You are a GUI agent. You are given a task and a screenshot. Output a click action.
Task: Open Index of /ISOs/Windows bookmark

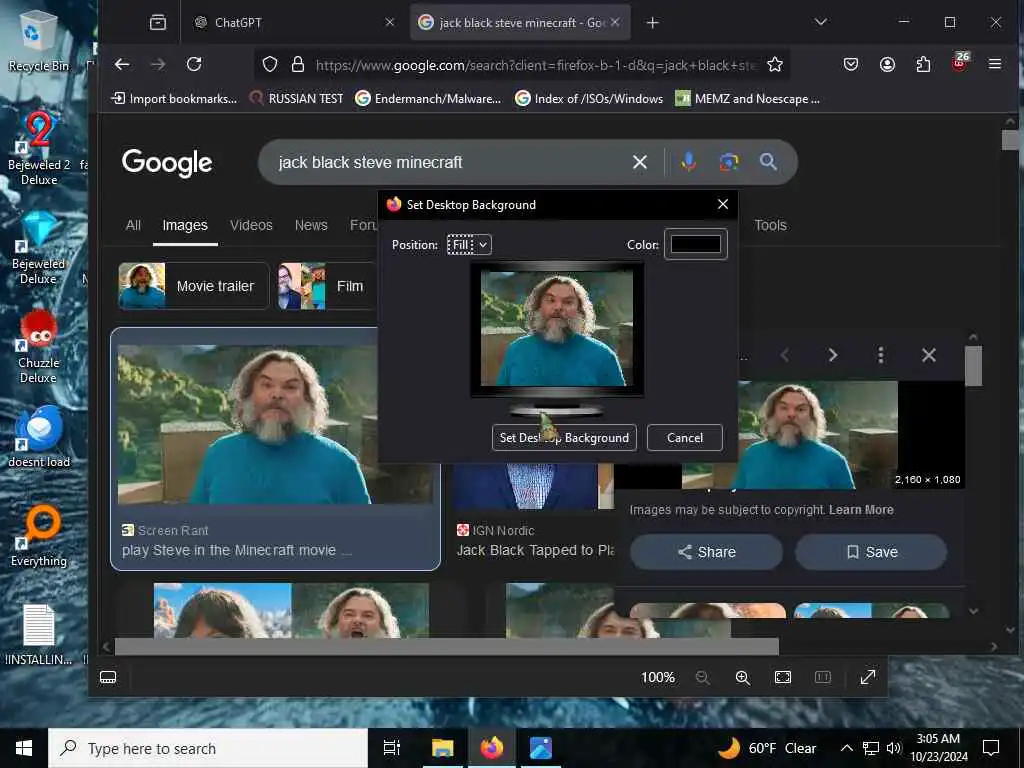click(x=589, y=99)
